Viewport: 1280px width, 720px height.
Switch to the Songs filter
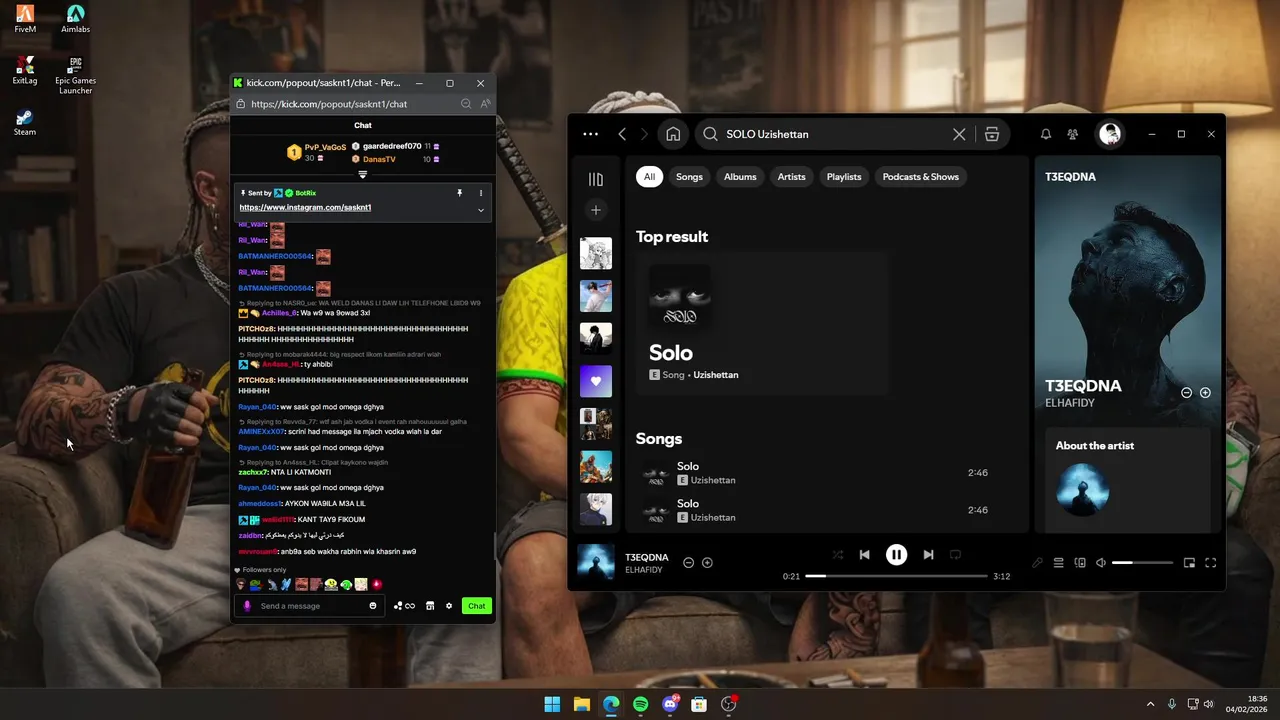[689, 177]
